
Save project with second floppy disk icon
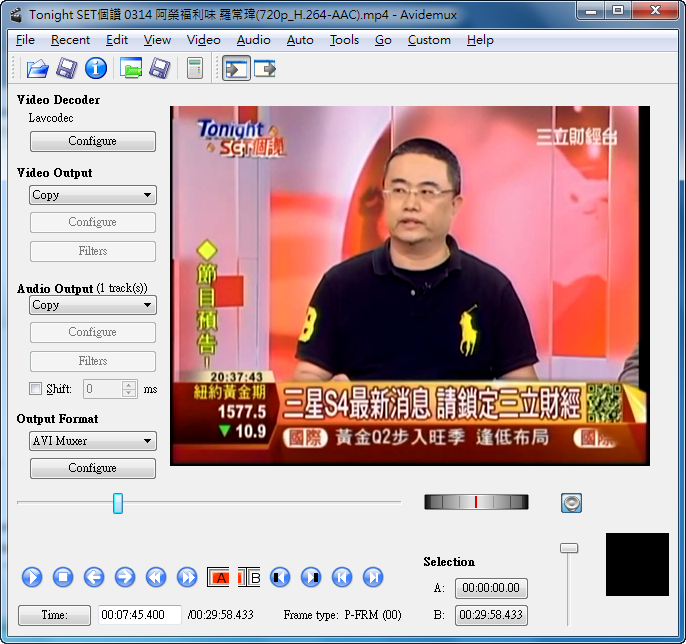coord(160,69)
